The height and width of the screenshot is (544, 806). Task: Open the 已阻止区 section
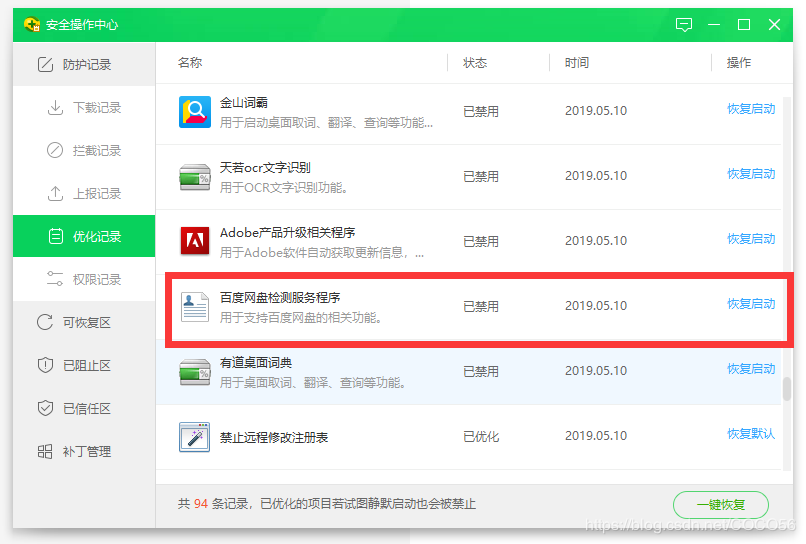click(84, 366)
